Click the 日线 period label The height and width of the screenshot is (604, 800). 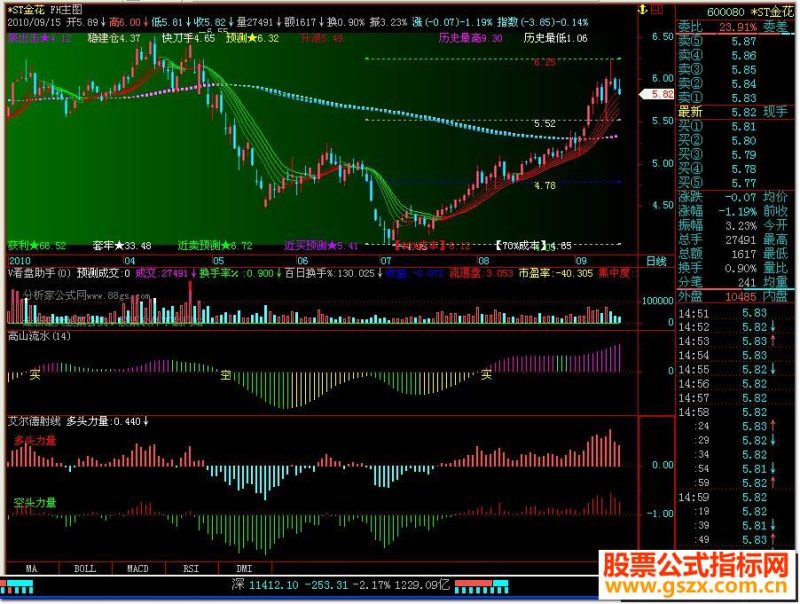[656, 261]
